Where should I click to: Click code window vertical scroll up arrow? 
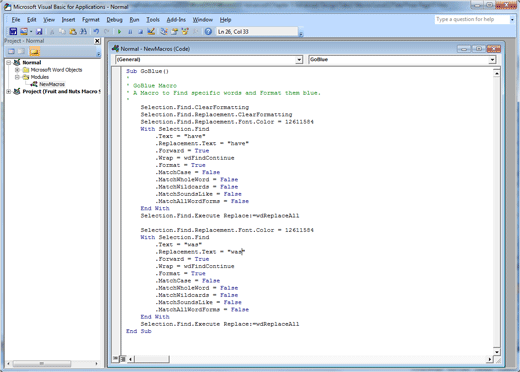(x=497, y=73)
